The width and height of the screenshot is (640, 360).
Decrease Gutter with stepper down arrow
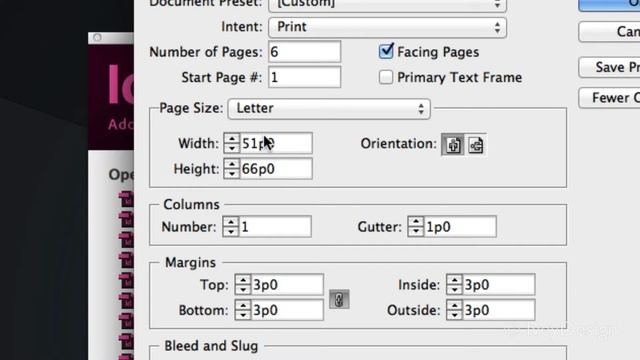(416, 232)
